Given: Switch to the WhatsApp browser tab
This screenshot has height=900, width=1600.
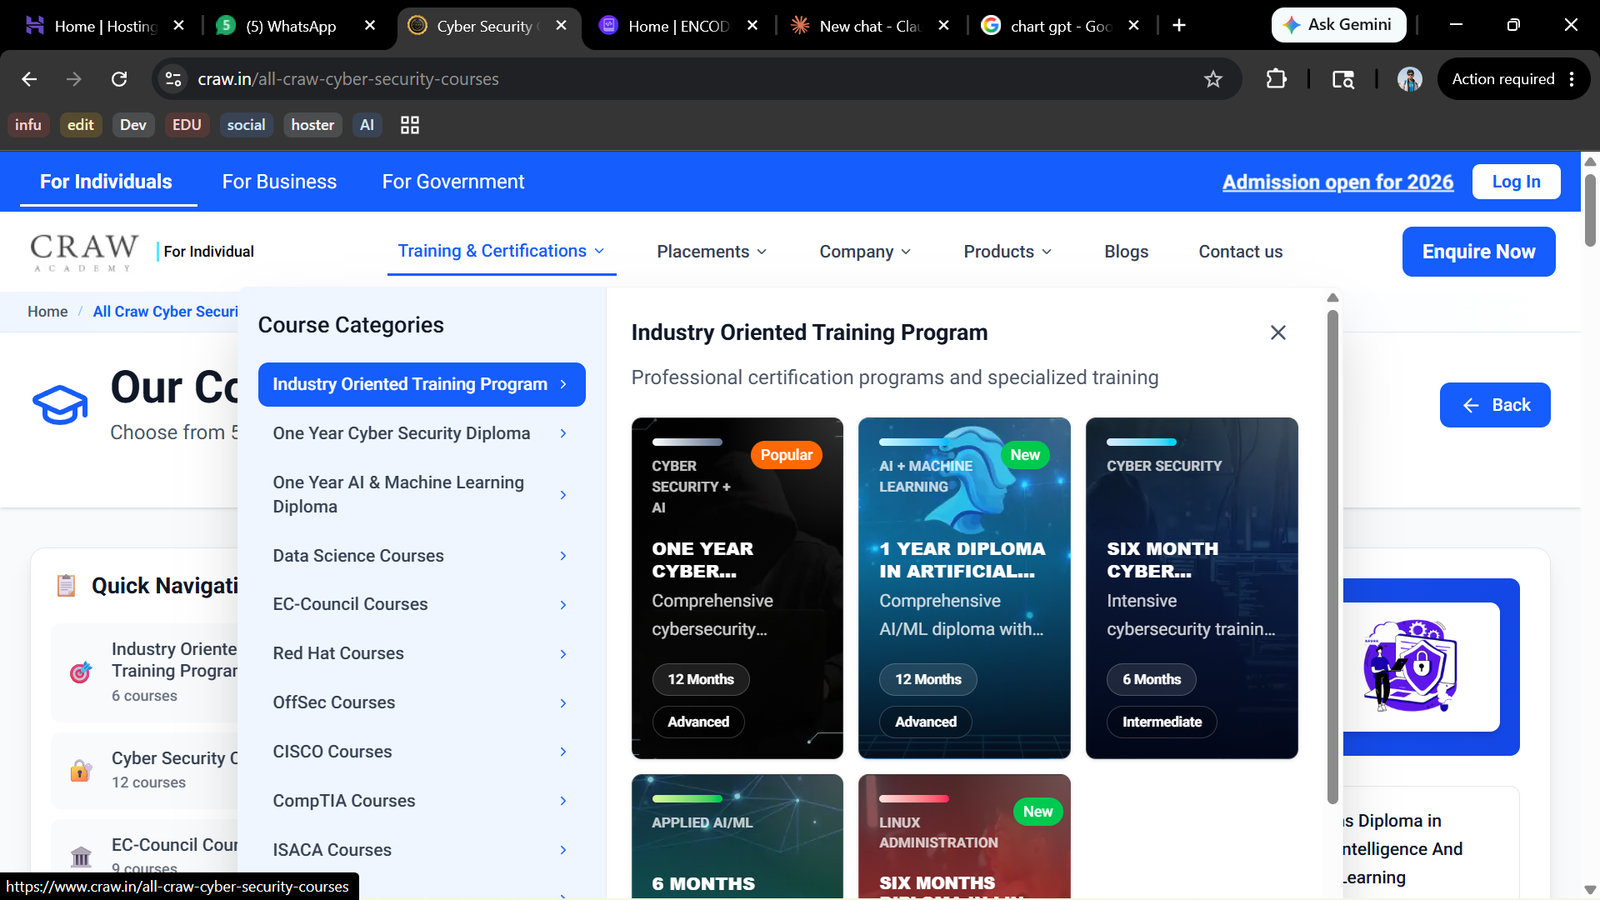Looking at the screenshot, I should (x=298, y=26).
